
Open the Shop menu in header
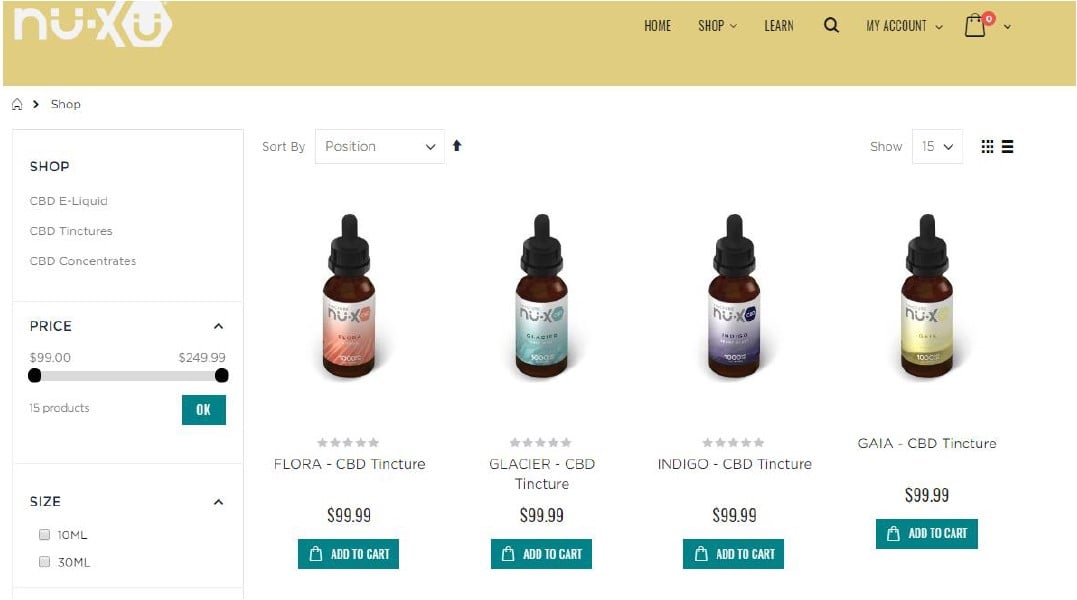point(717,25)
